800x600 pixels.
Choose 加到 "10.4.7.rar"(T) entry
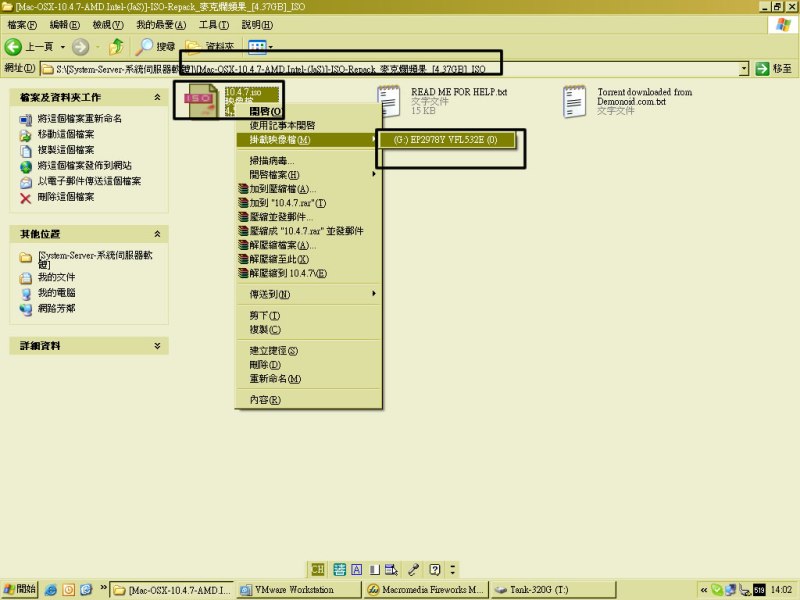pos(309,203)
